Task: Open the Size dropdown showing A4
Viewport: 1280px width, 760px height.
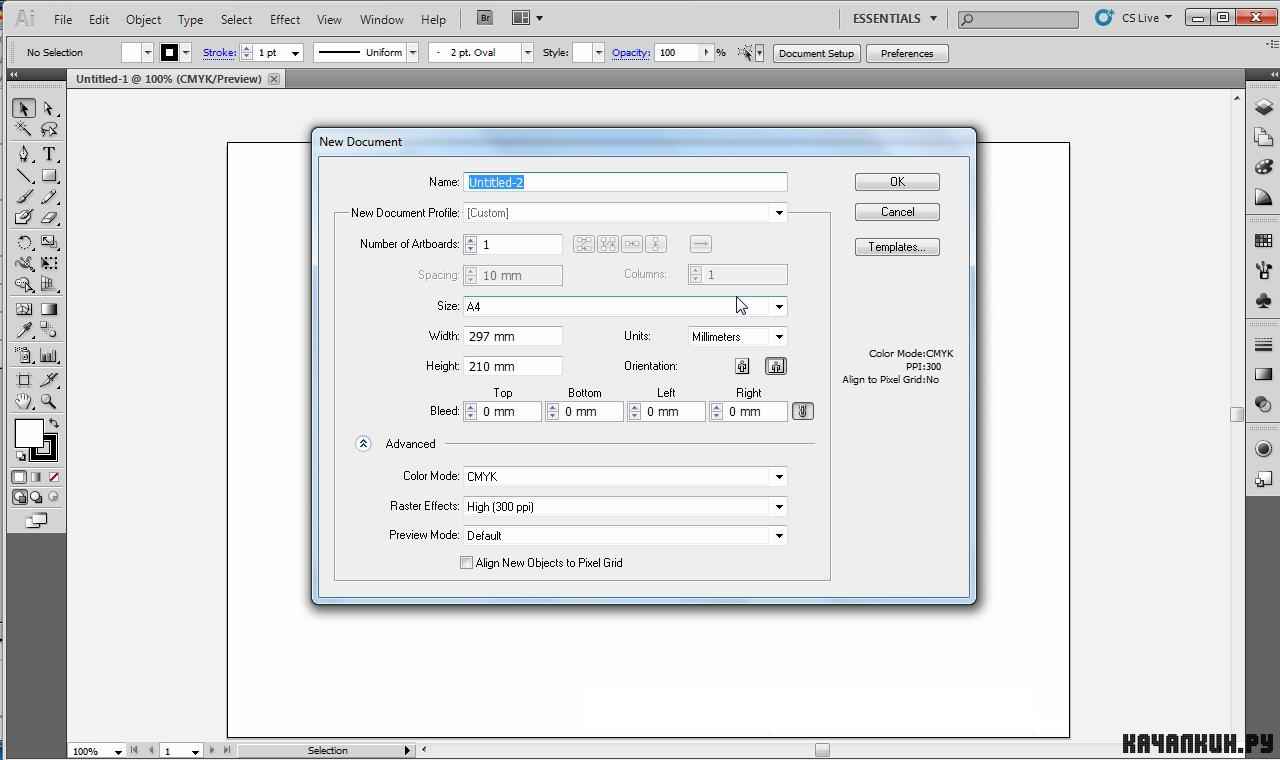Action: 625,306
